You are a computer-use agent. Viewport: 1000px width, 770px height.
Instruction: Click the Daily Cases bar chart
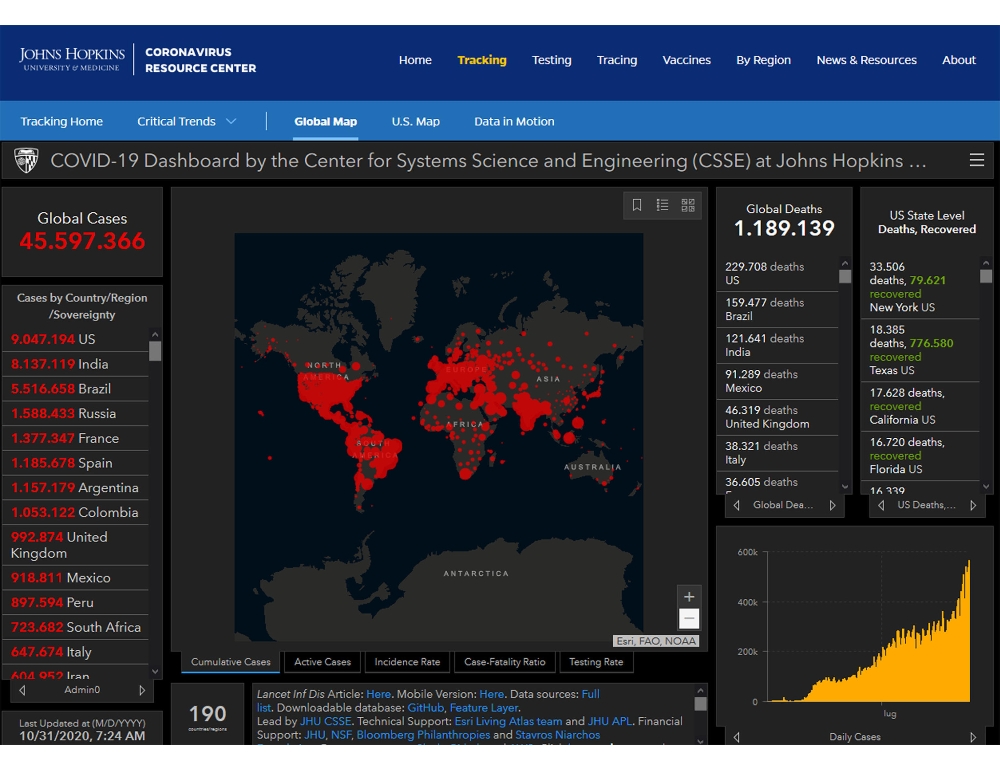tap(869, 632)
